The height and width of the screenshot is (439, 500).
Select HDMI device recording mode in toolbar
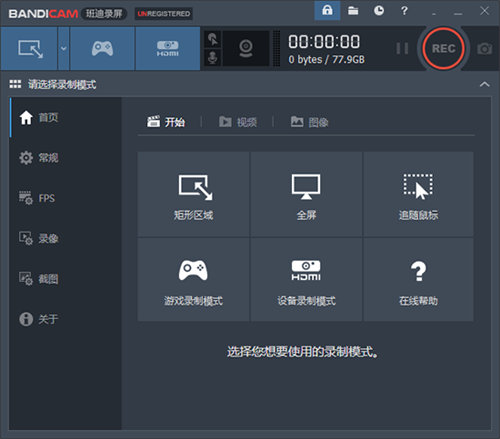coord(168,49)
